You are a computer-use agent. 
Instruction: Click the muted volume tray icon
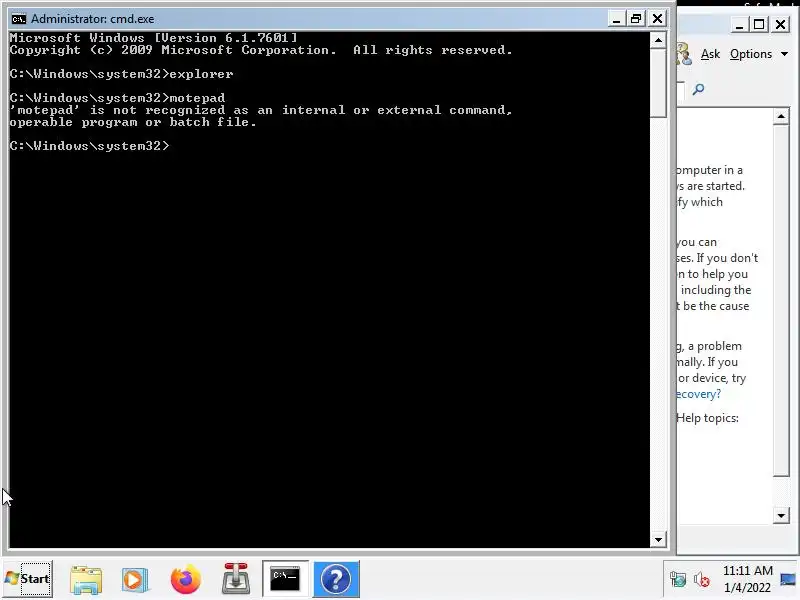click(x=702, y=579)
